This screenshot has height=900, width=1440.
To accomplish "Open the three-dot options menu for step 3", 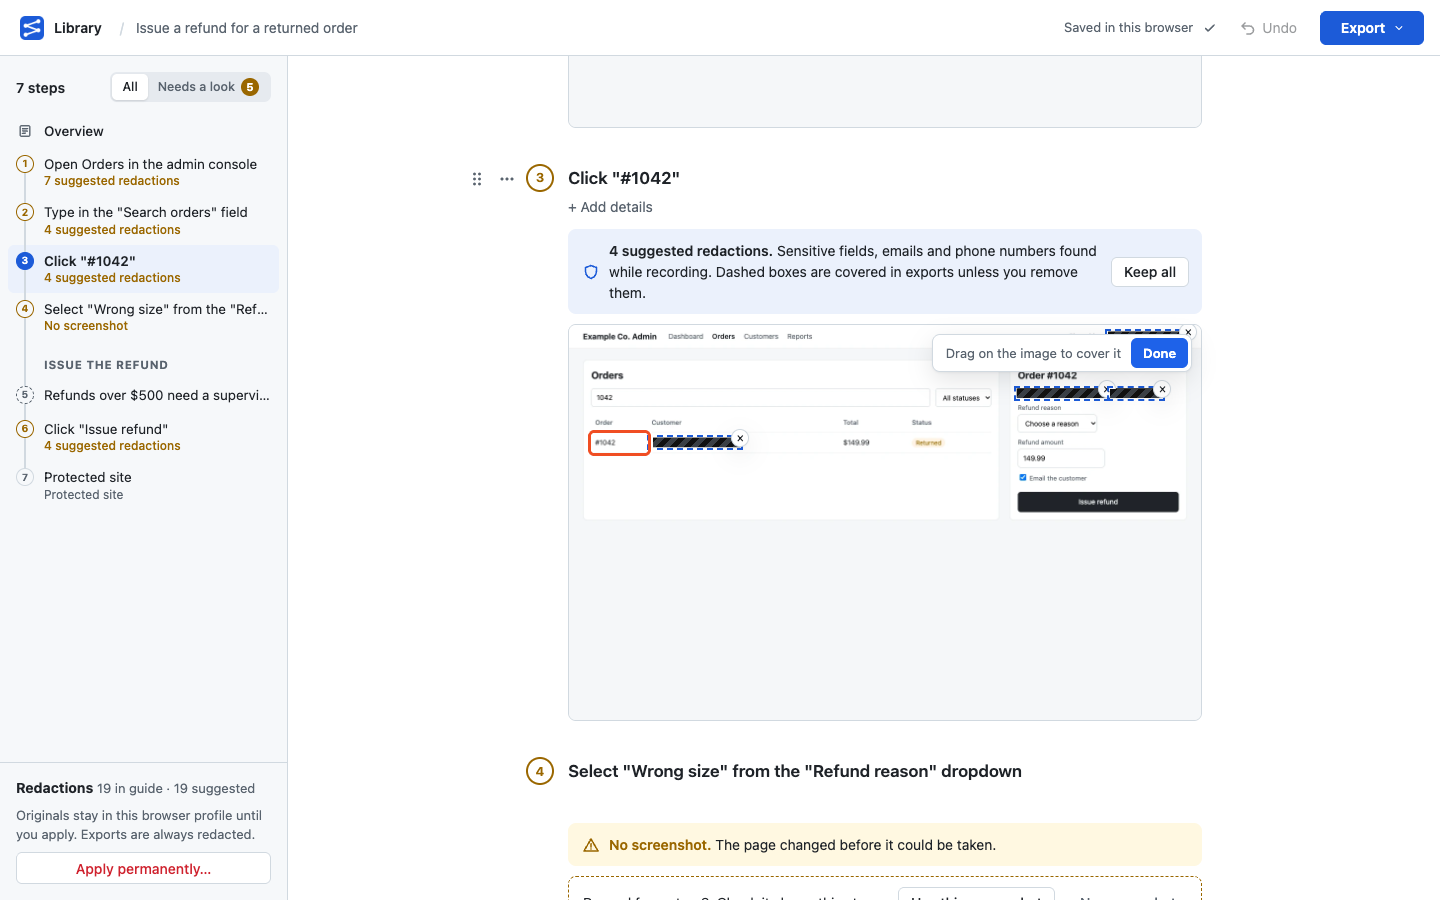I will [507, 179].
